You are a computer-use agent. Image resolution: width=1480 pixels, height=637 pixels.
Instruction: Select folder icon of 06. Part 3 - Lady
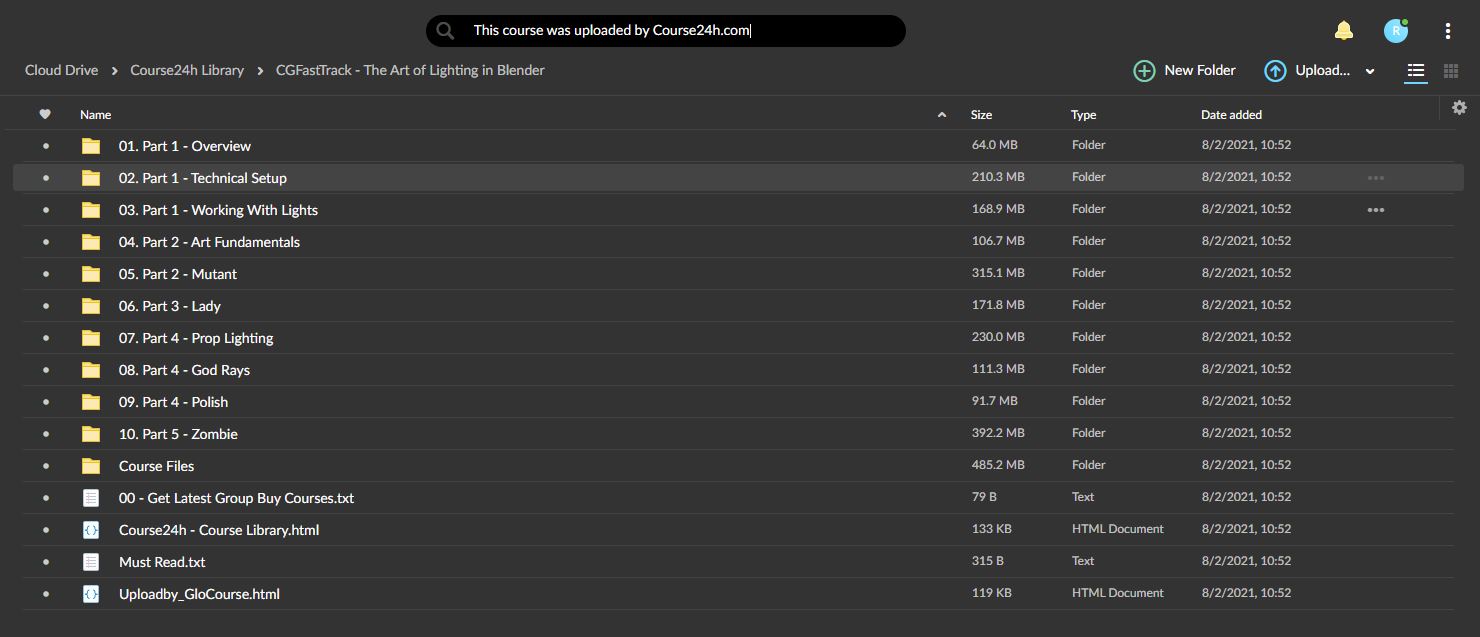click(x=91, y=306)
